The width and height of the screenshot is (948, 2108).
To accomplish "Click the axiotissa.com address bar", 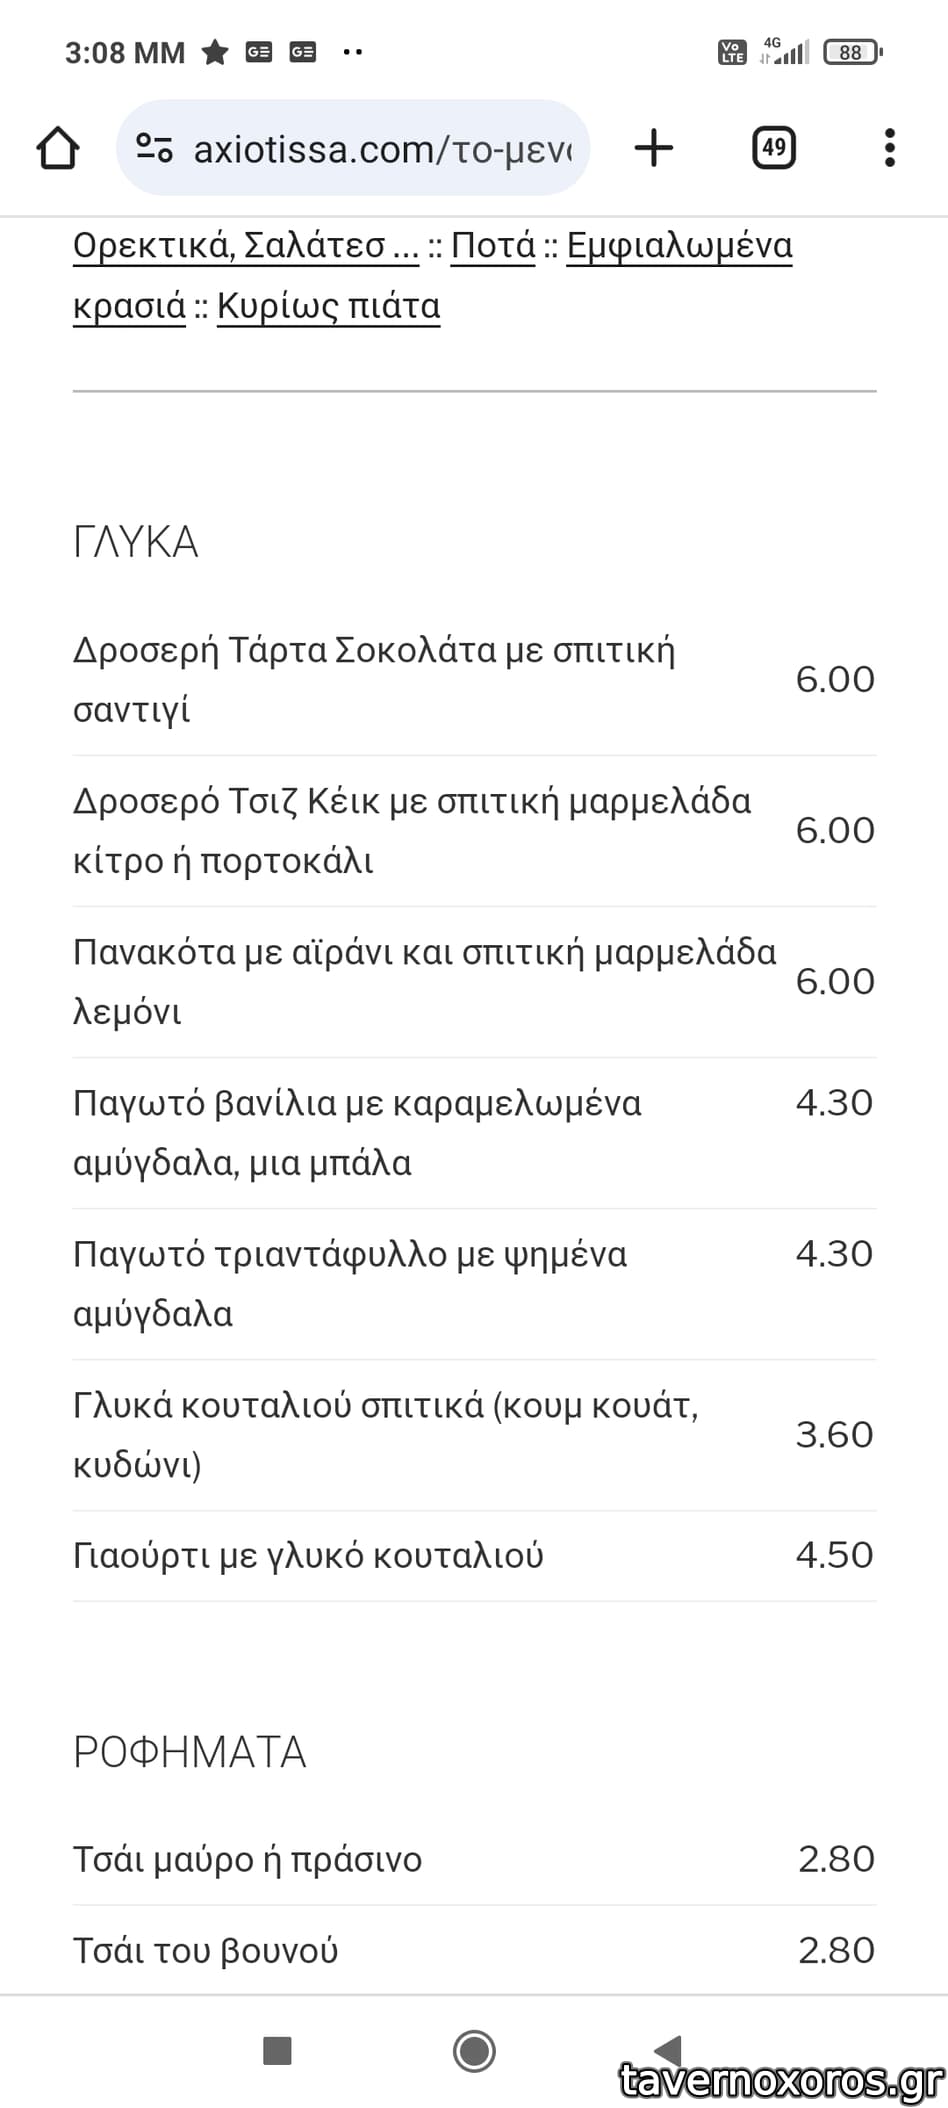I will 382,149.
